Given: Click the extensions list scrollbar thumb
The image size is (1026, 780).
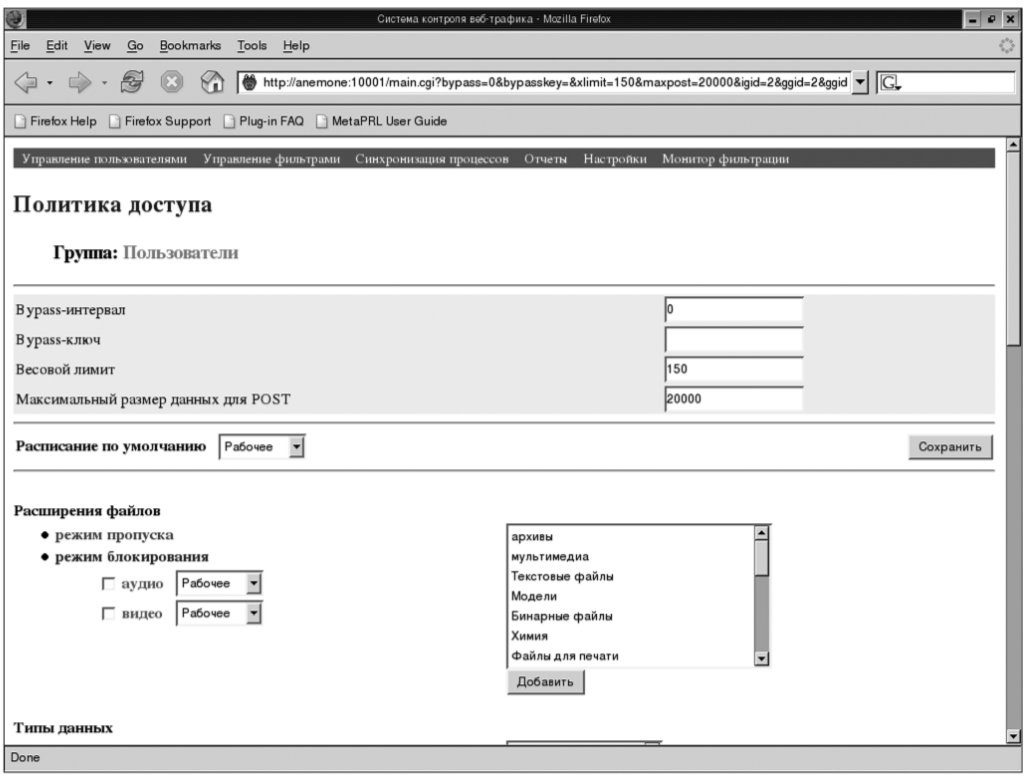Looking at the screenshot, I should [761, 559].
